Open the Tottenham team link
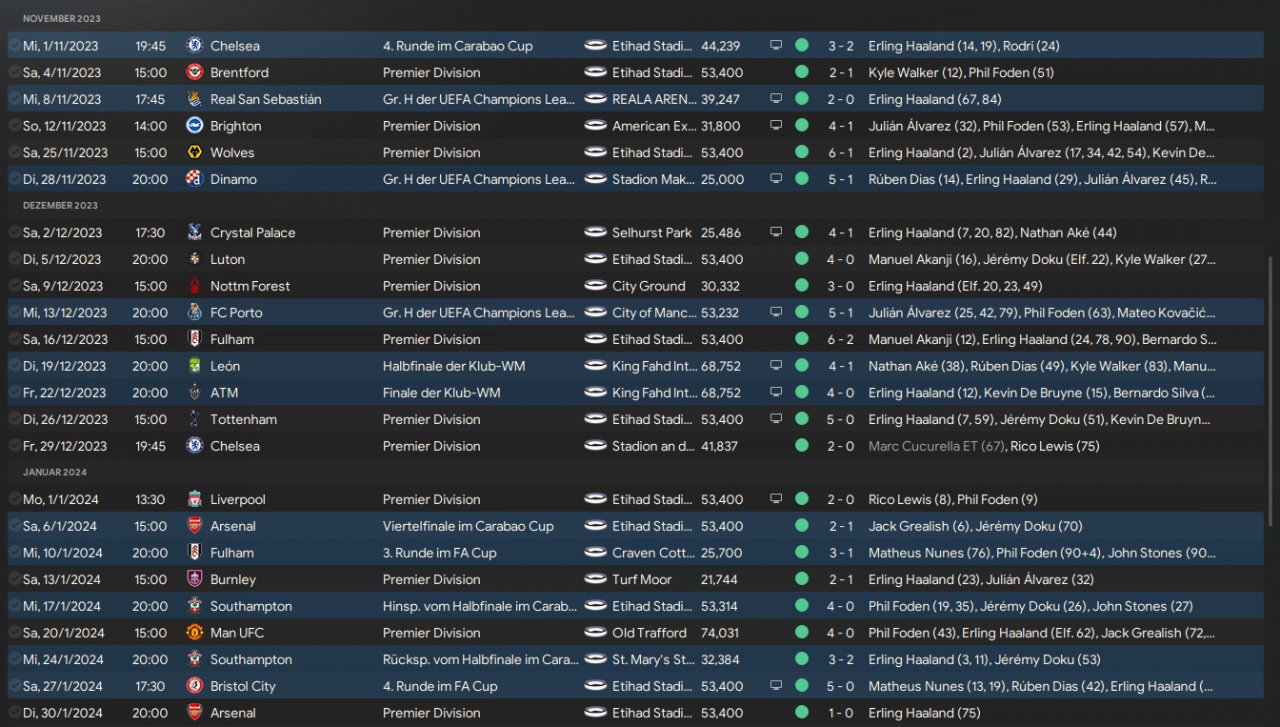Image resolution: width=1280 pixels, height=727 pixels. [x=244, y=419]
